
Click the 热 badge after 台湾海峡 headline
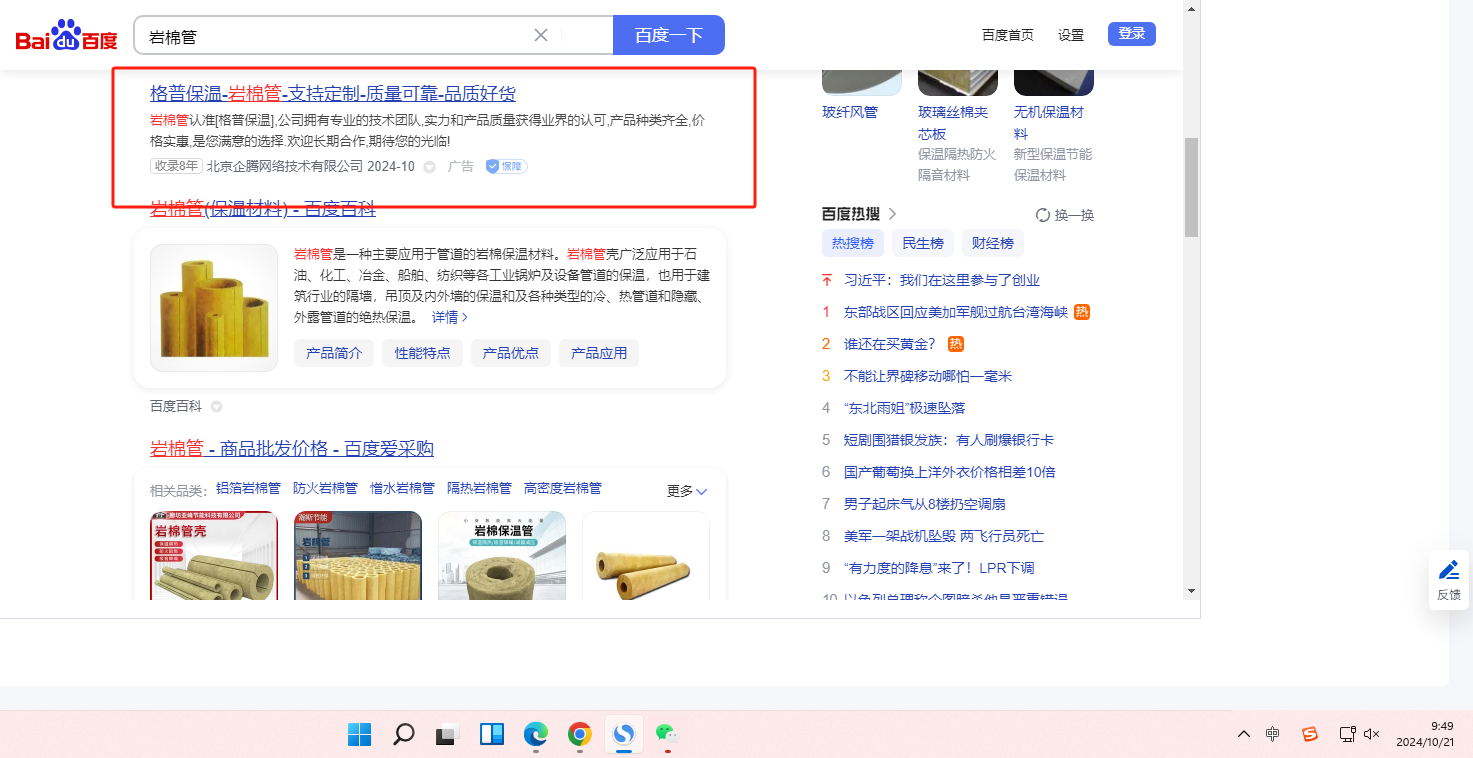coord(1082,312)
